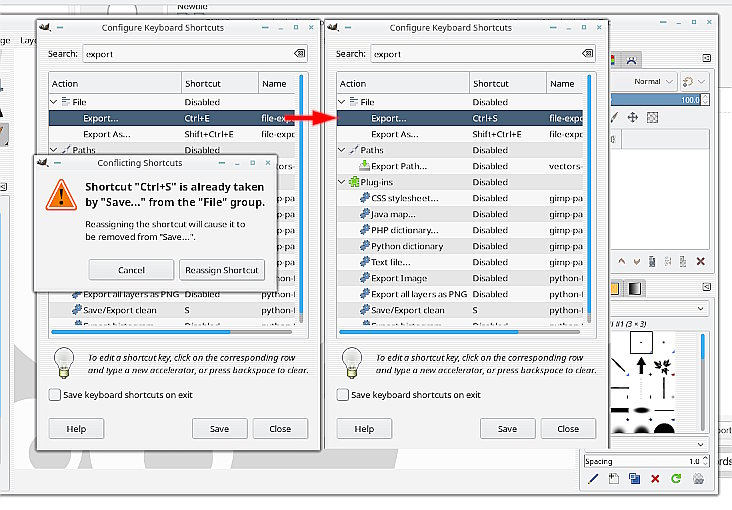The image size is (732, 510).
Task: Select Export Image plug-in row
Action: coord(460,278)
